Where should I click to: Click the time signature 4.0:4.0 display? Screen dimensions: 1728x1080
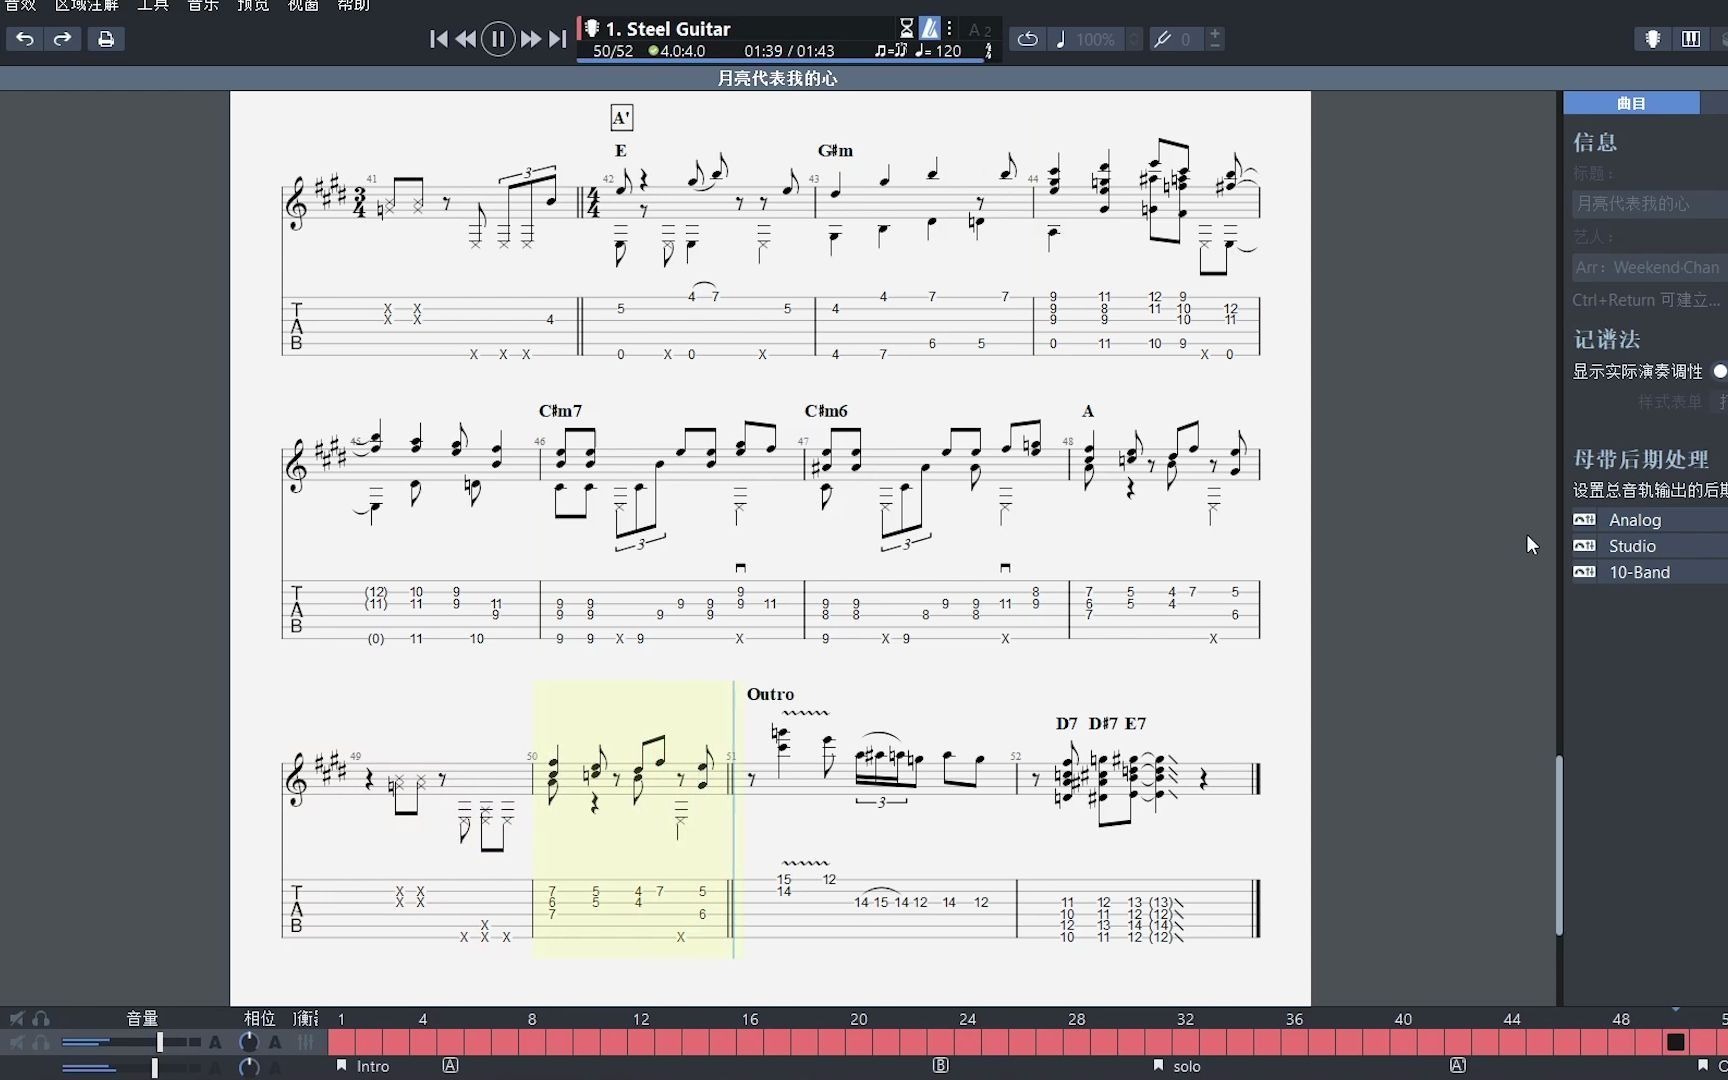click(677, 51)
